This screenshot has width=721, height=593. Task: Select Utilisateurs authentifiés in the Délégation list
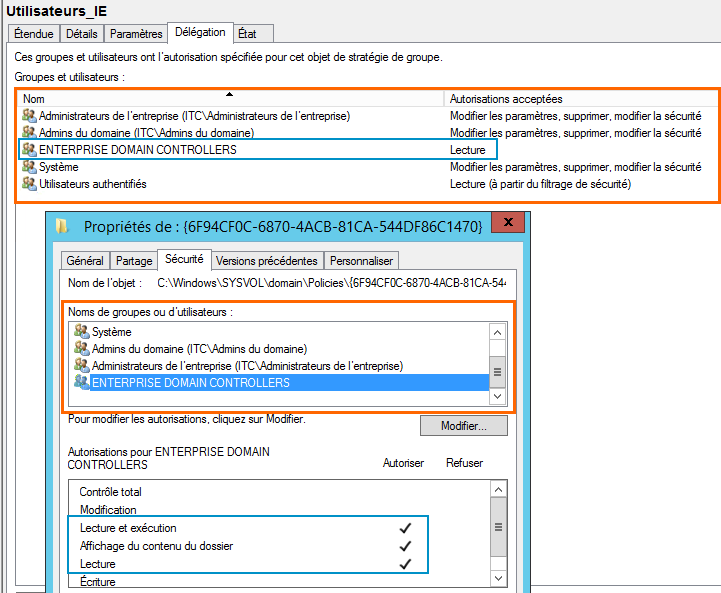tap(368, 184)
